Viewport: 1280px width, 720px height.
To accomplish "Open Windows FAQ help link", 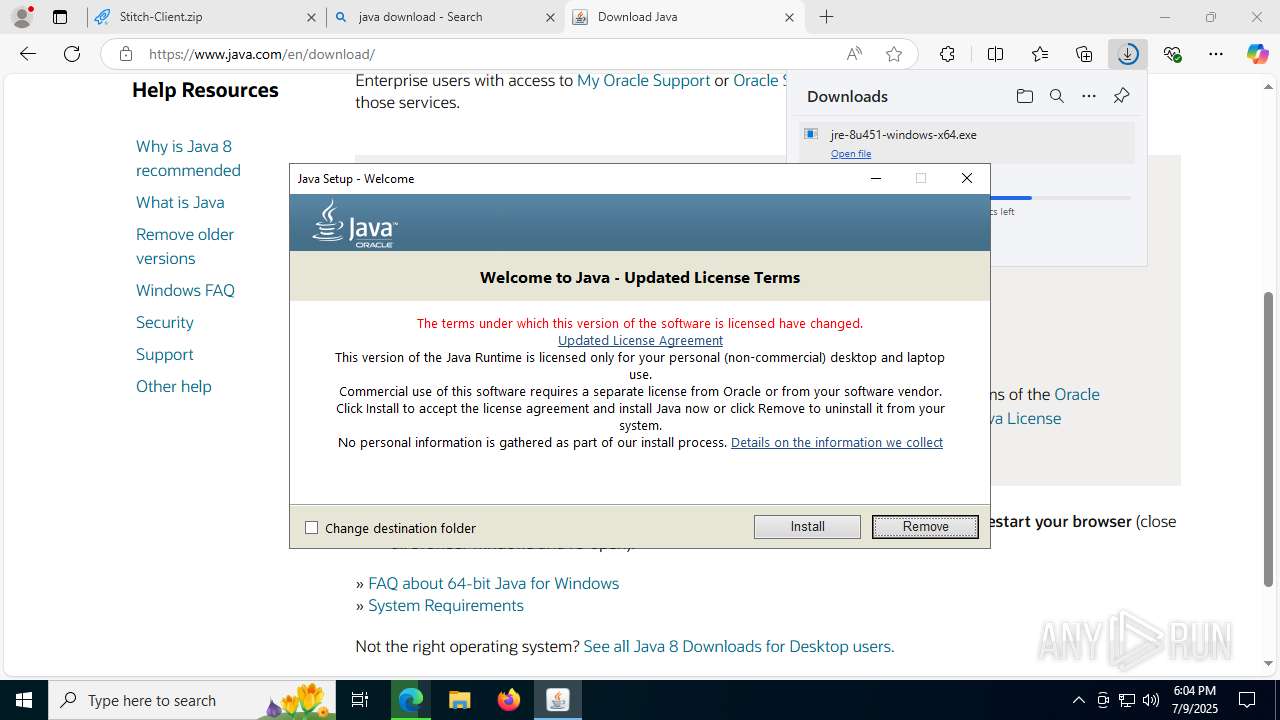I will click(x=185, y=290).
